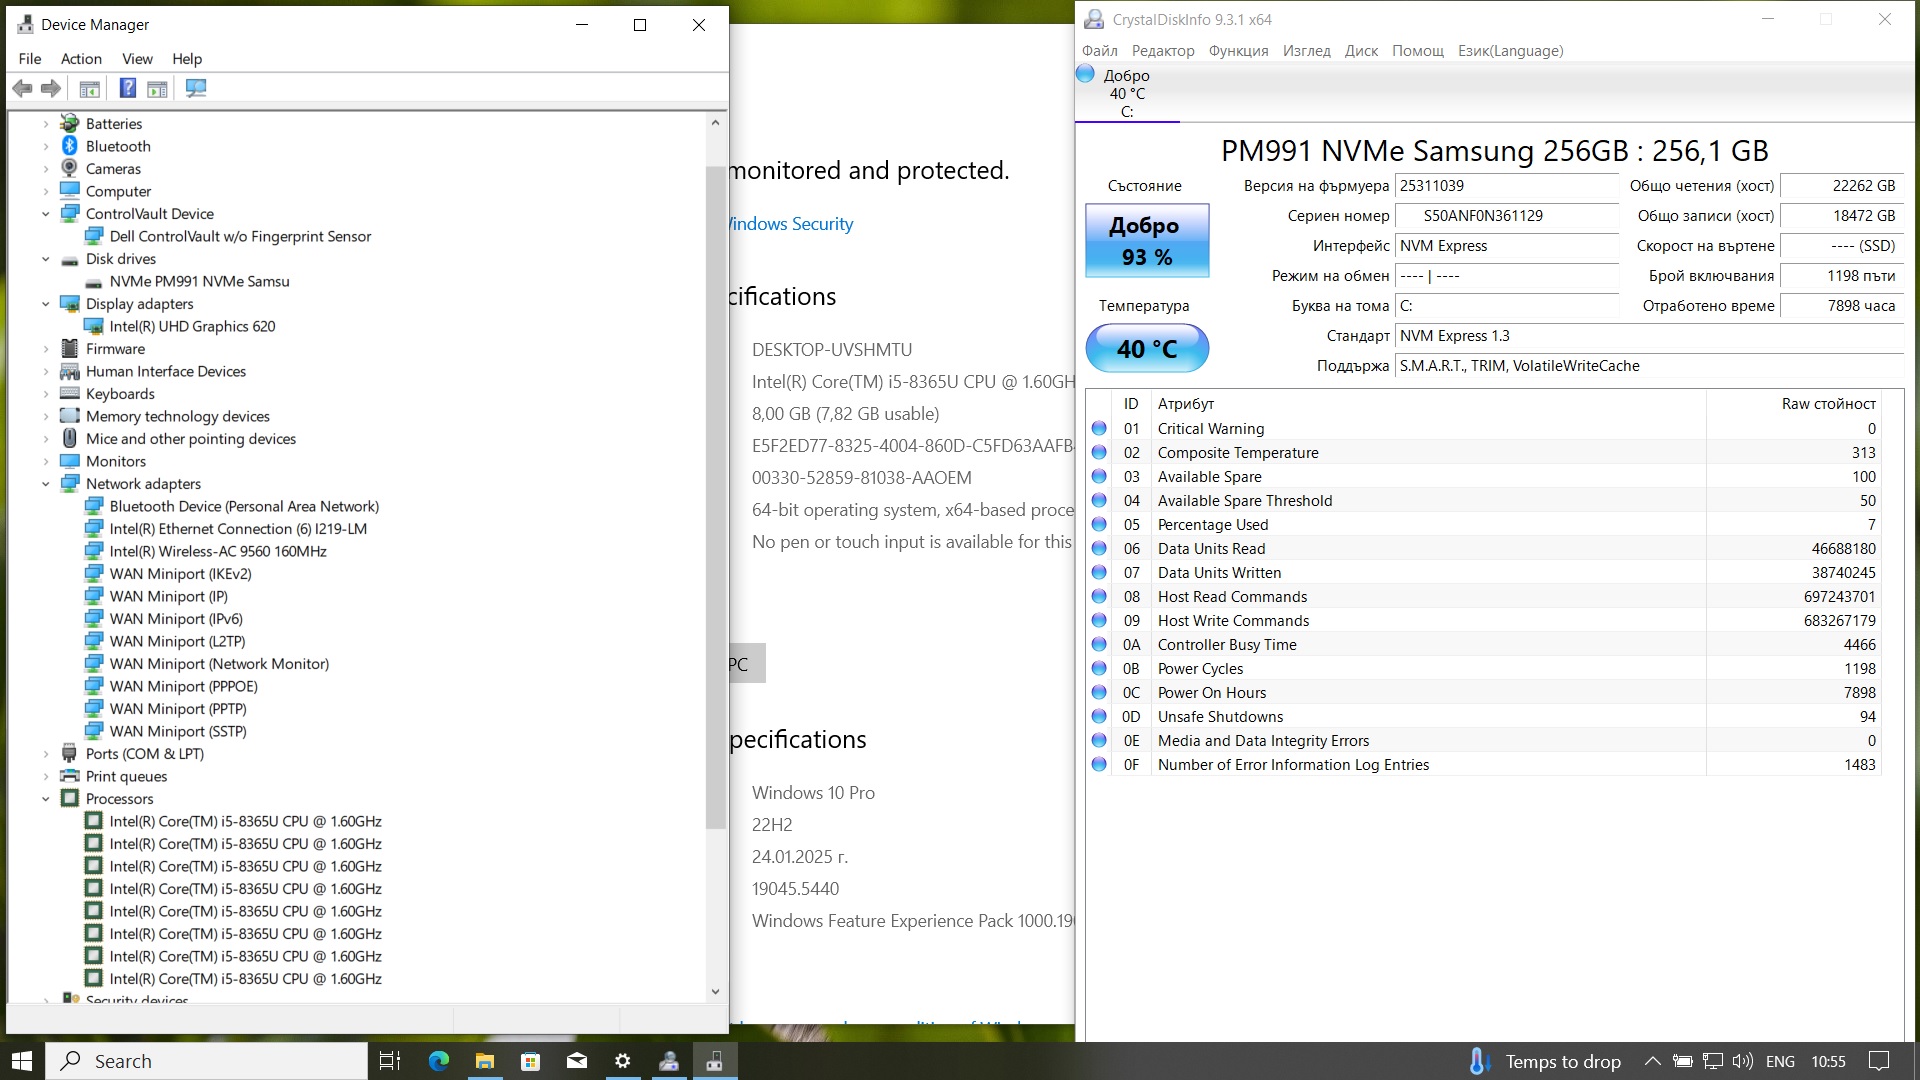Click the 40 °C temperature button
Viewport: 1920px width, 1080px height.
1147,348
